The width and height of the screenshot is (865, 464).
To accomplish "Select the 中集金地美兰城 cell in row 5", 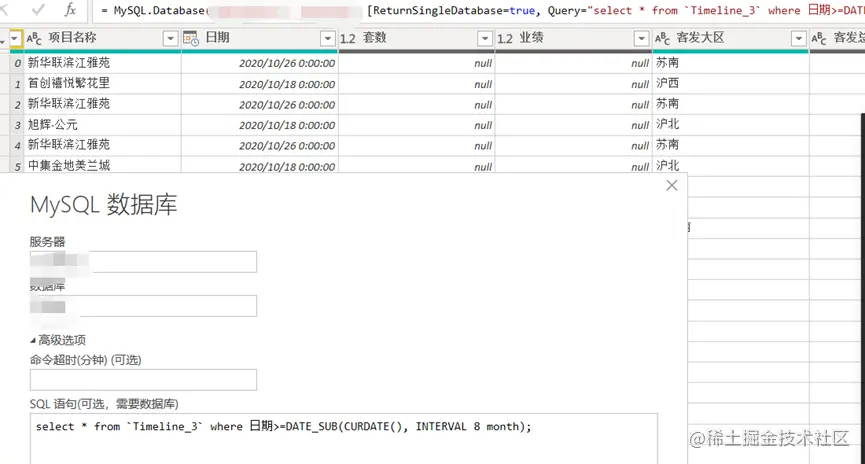I will [103, 166].
